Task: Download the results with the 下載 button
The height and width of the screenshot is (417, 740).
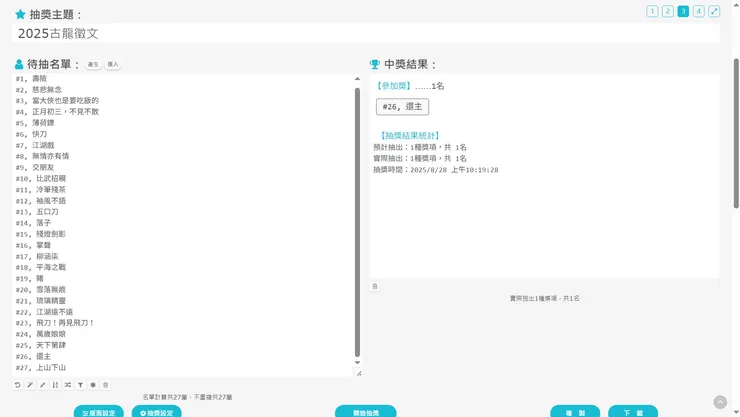Action: pos(633,411)
